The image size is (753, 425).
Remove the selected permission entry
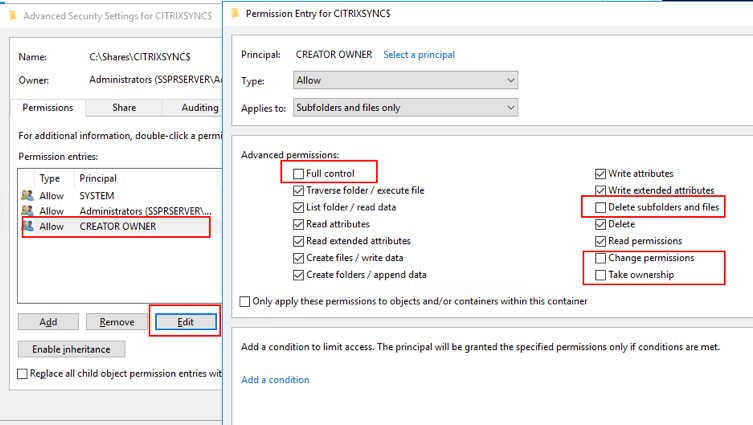coord(117,322)
